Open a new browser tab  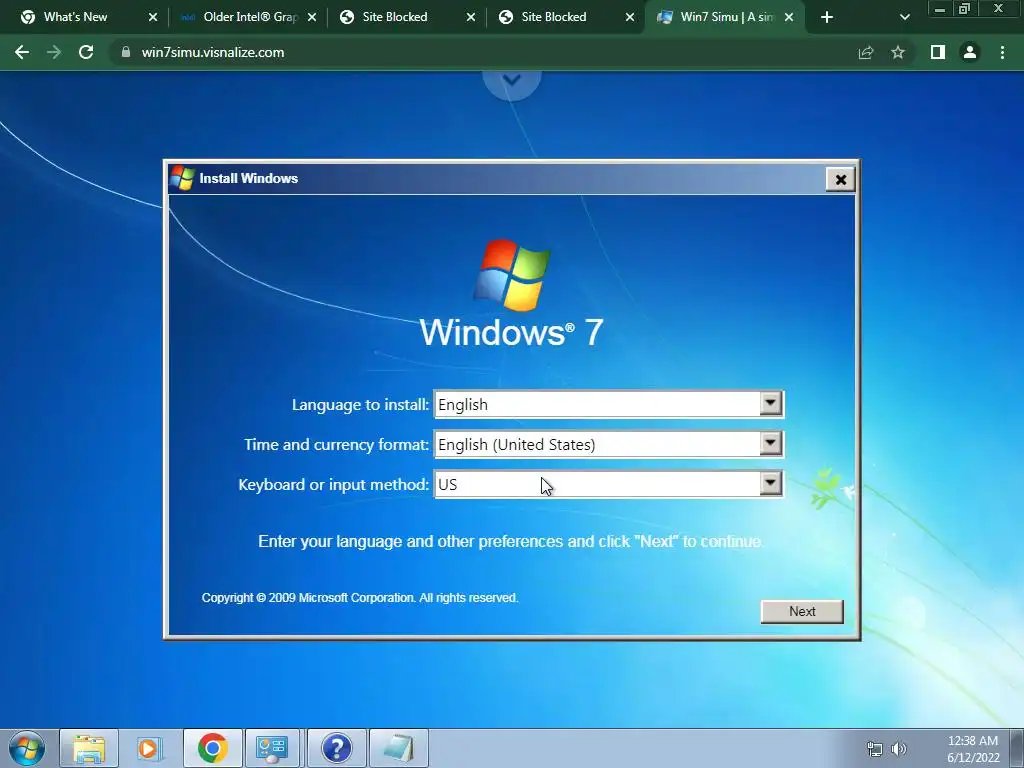(x=827, y=17)
